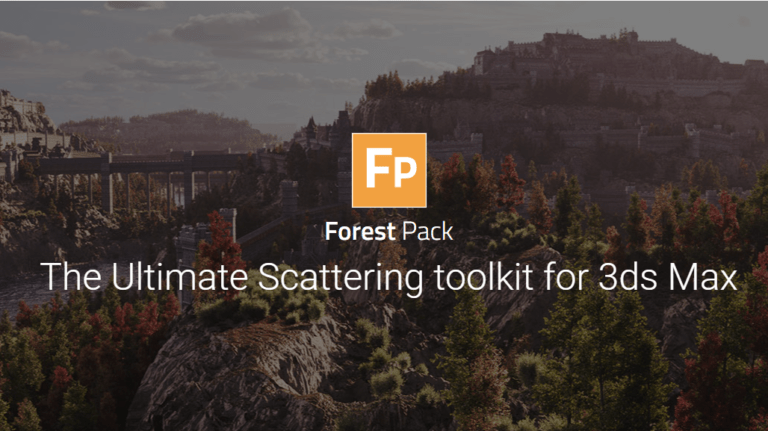Click the word "Scattering" in the headline
Screen dimensions: 768x431
341,278
